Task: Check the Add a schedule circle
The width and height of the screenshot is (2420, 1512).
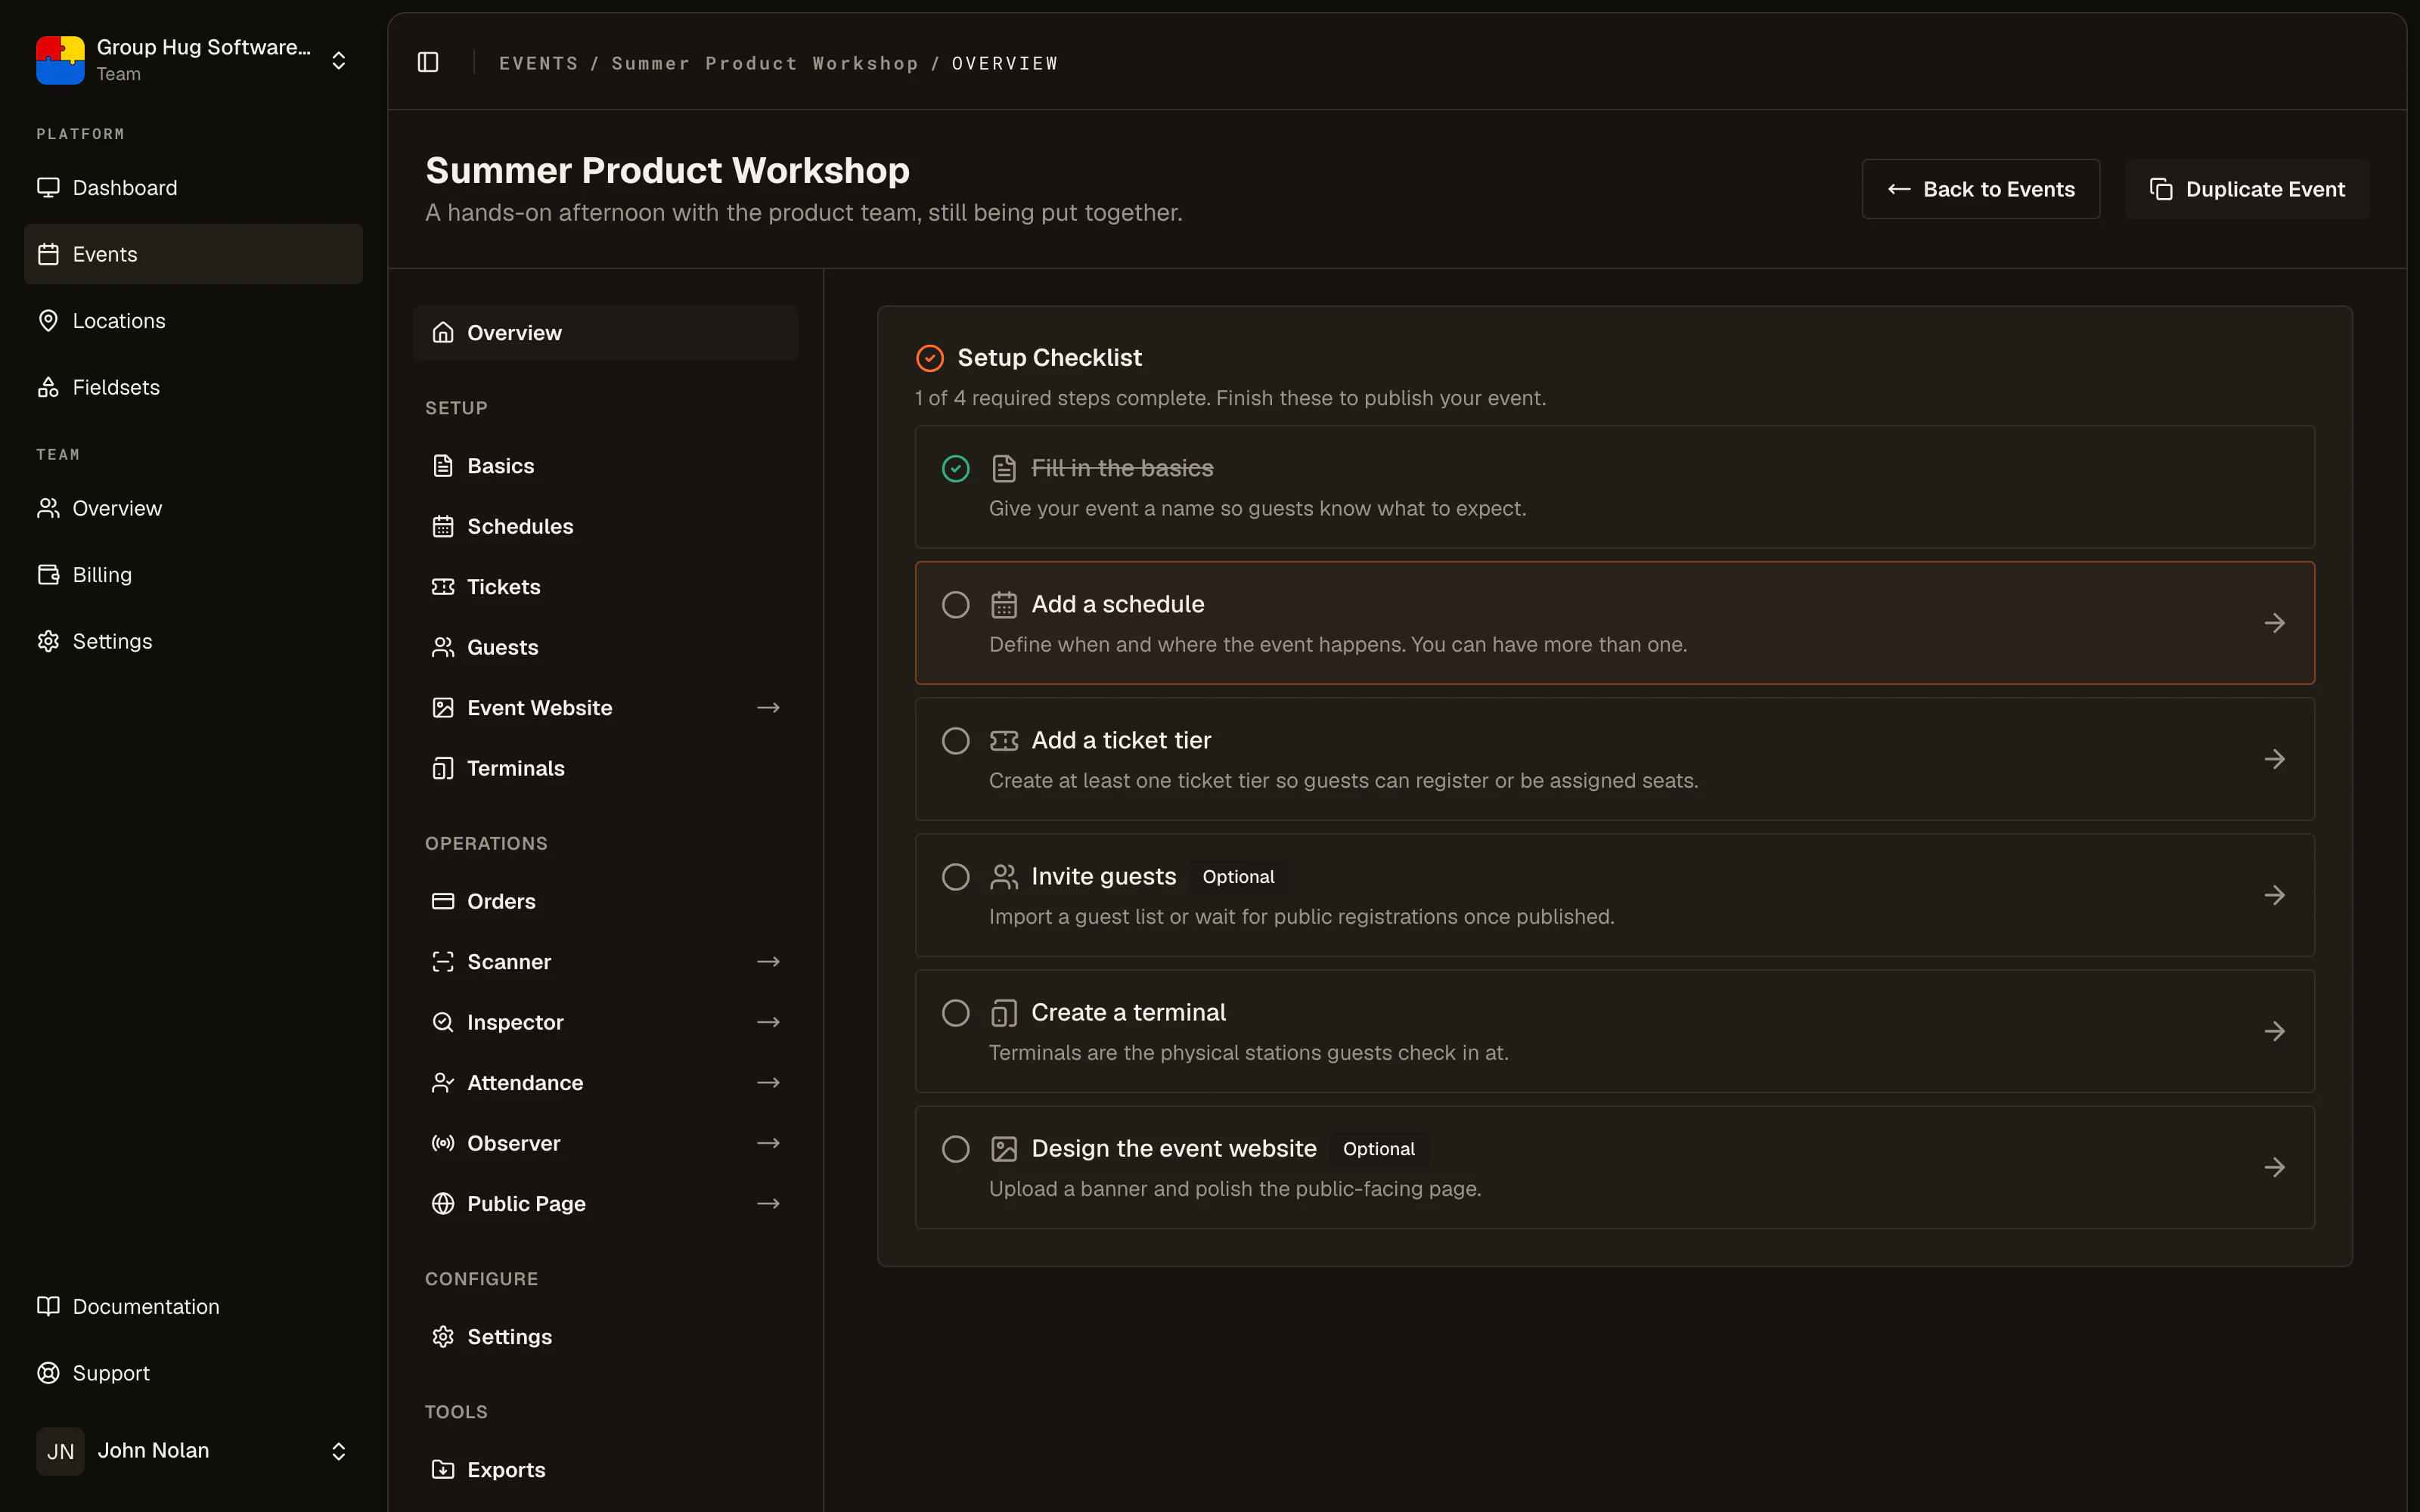Action: click(x=956, y=604)
